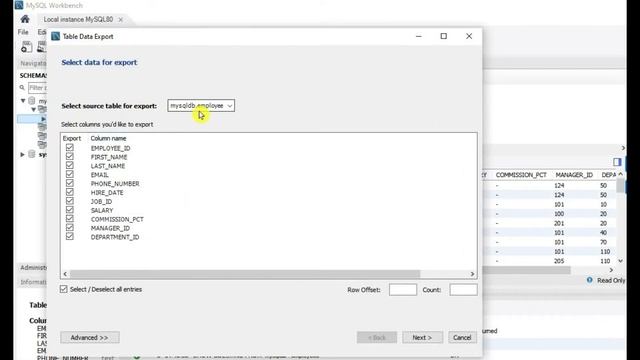Uncheck the MANAGER_ID export checkbox
The height and width of the screenshot is (360, 640).
point(70,228)
